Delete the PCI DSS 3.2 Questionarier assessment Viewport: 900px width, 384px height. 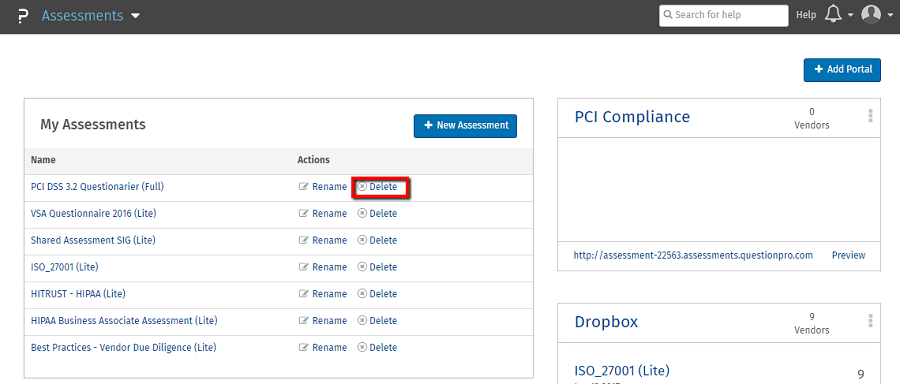[377, 187]
